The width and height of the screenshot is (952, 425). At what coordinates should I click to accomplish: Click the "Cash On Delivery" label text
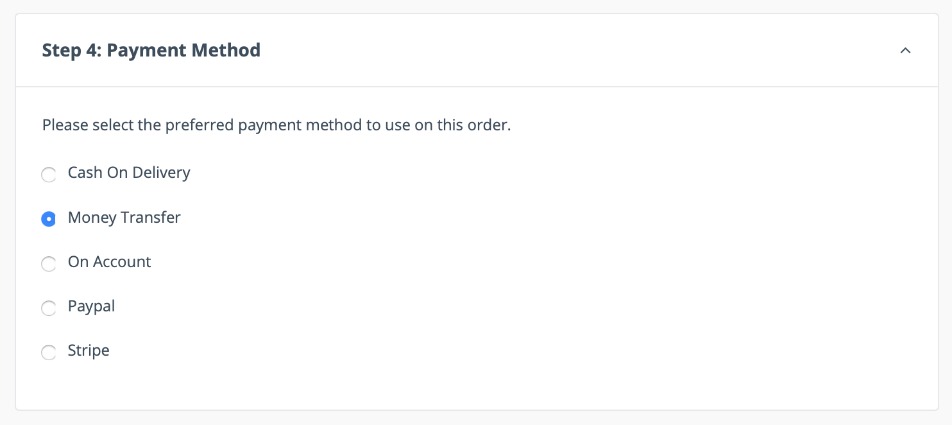click(128, 172)
